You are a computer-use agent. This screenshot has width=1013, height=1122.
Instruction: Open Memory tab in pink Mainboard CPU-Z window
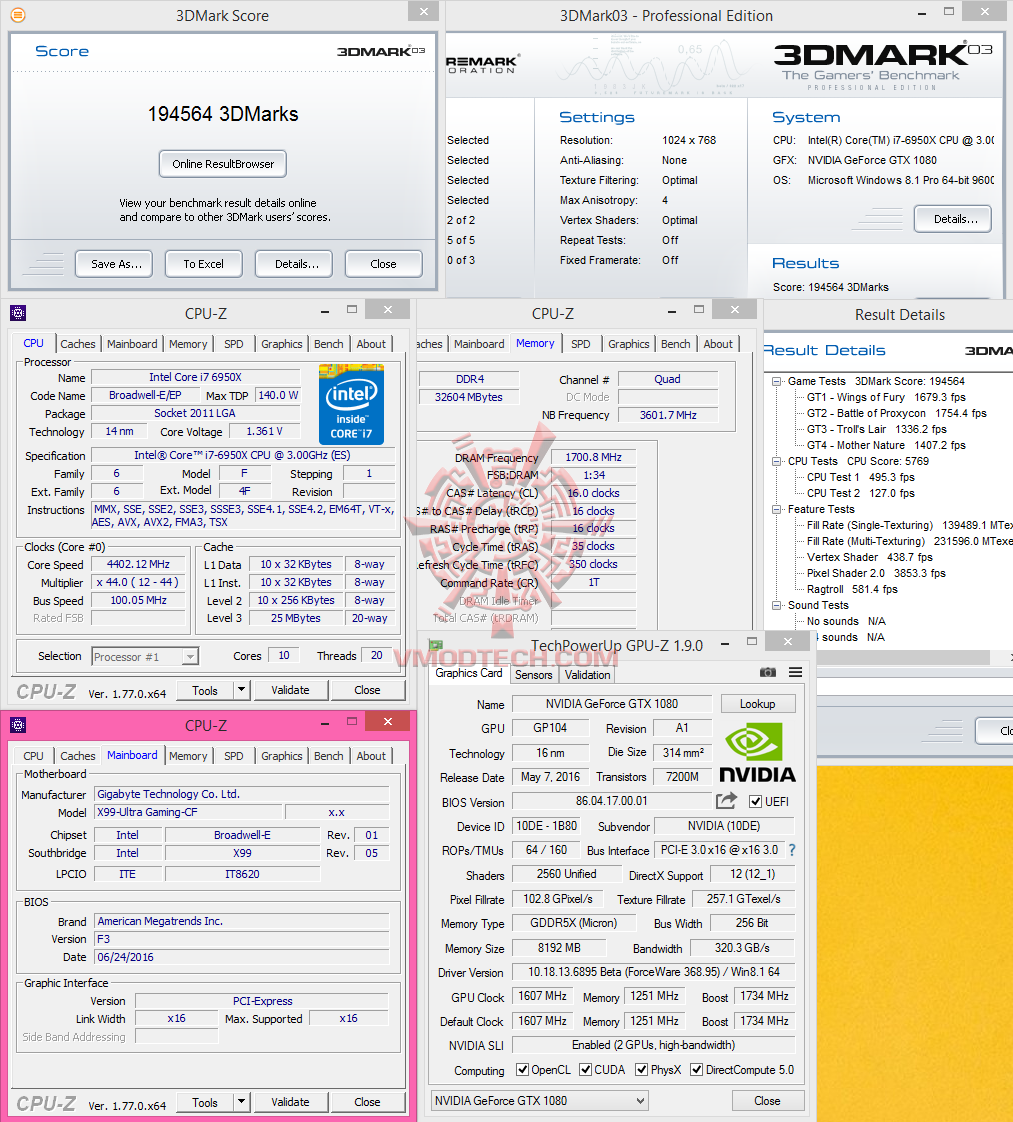tap(188, 756)
